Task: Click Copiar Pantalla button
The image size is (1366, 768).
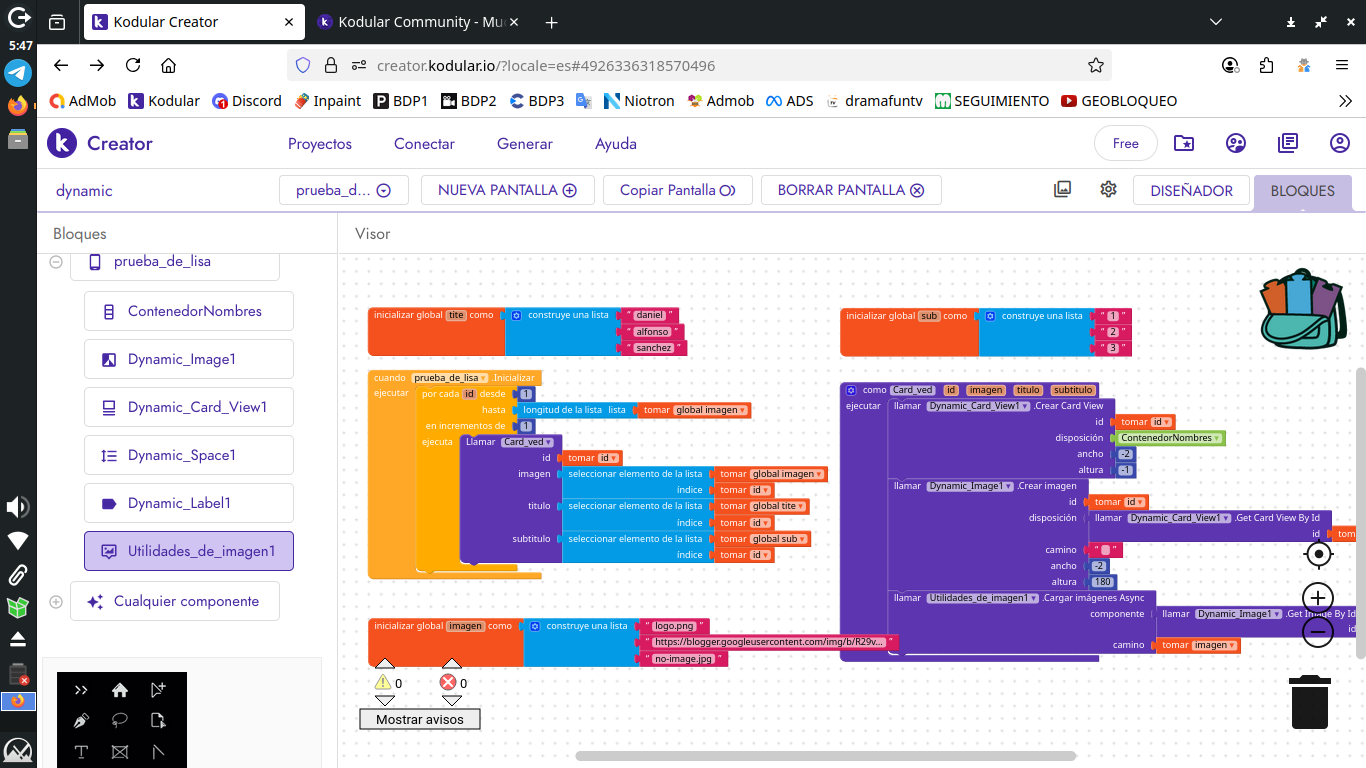Action: (x=678, y=190)
